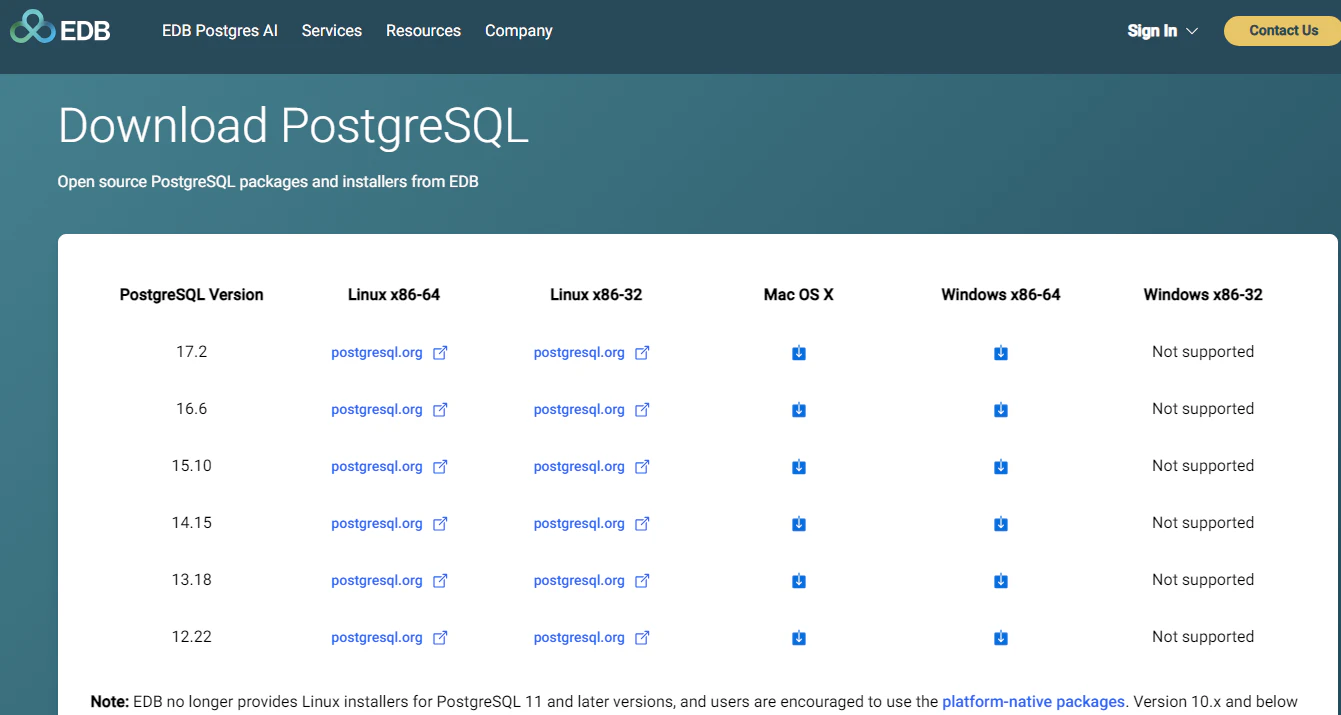Click the PostgreSQL Version column header

[x=192, y=295]
